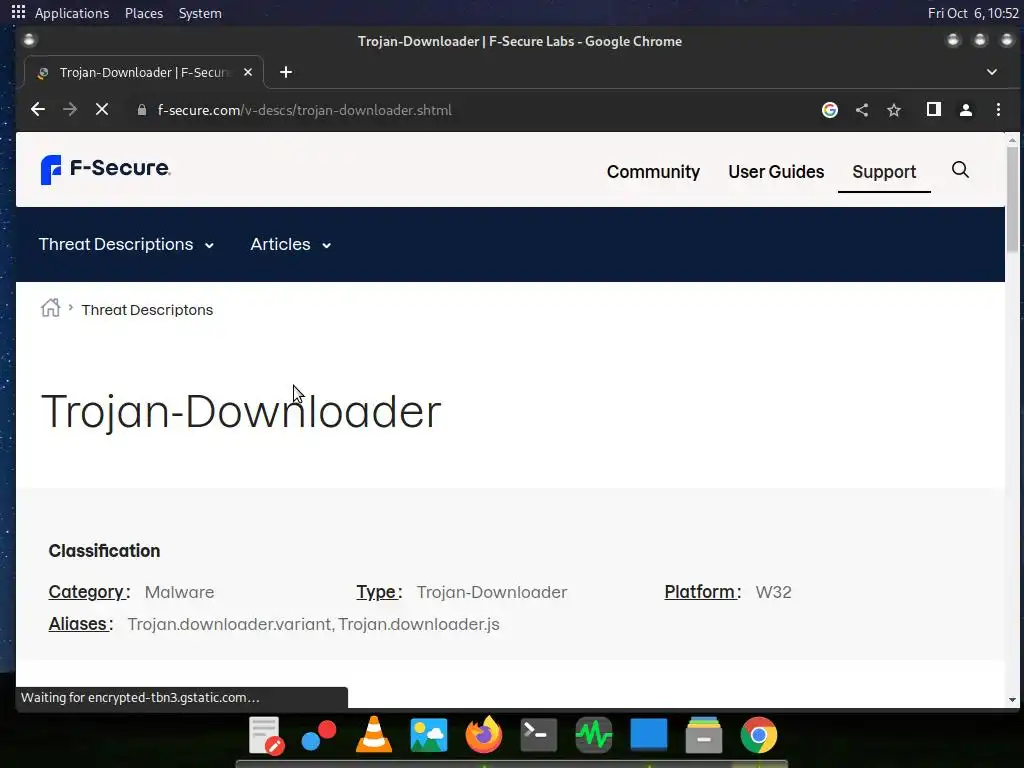Stop loading the page
The height and width of the screenshot is (768, 1024).
(x=102, y=110)
